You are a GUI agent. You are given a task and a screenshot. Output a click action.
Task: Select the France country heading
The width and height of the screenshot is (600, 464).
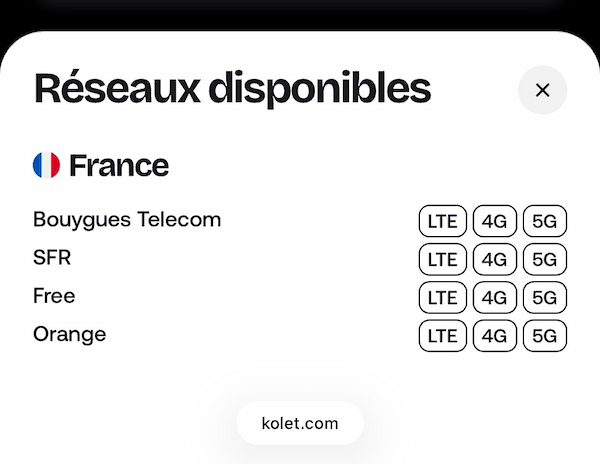pyautogui.click(x=119, y=166)
